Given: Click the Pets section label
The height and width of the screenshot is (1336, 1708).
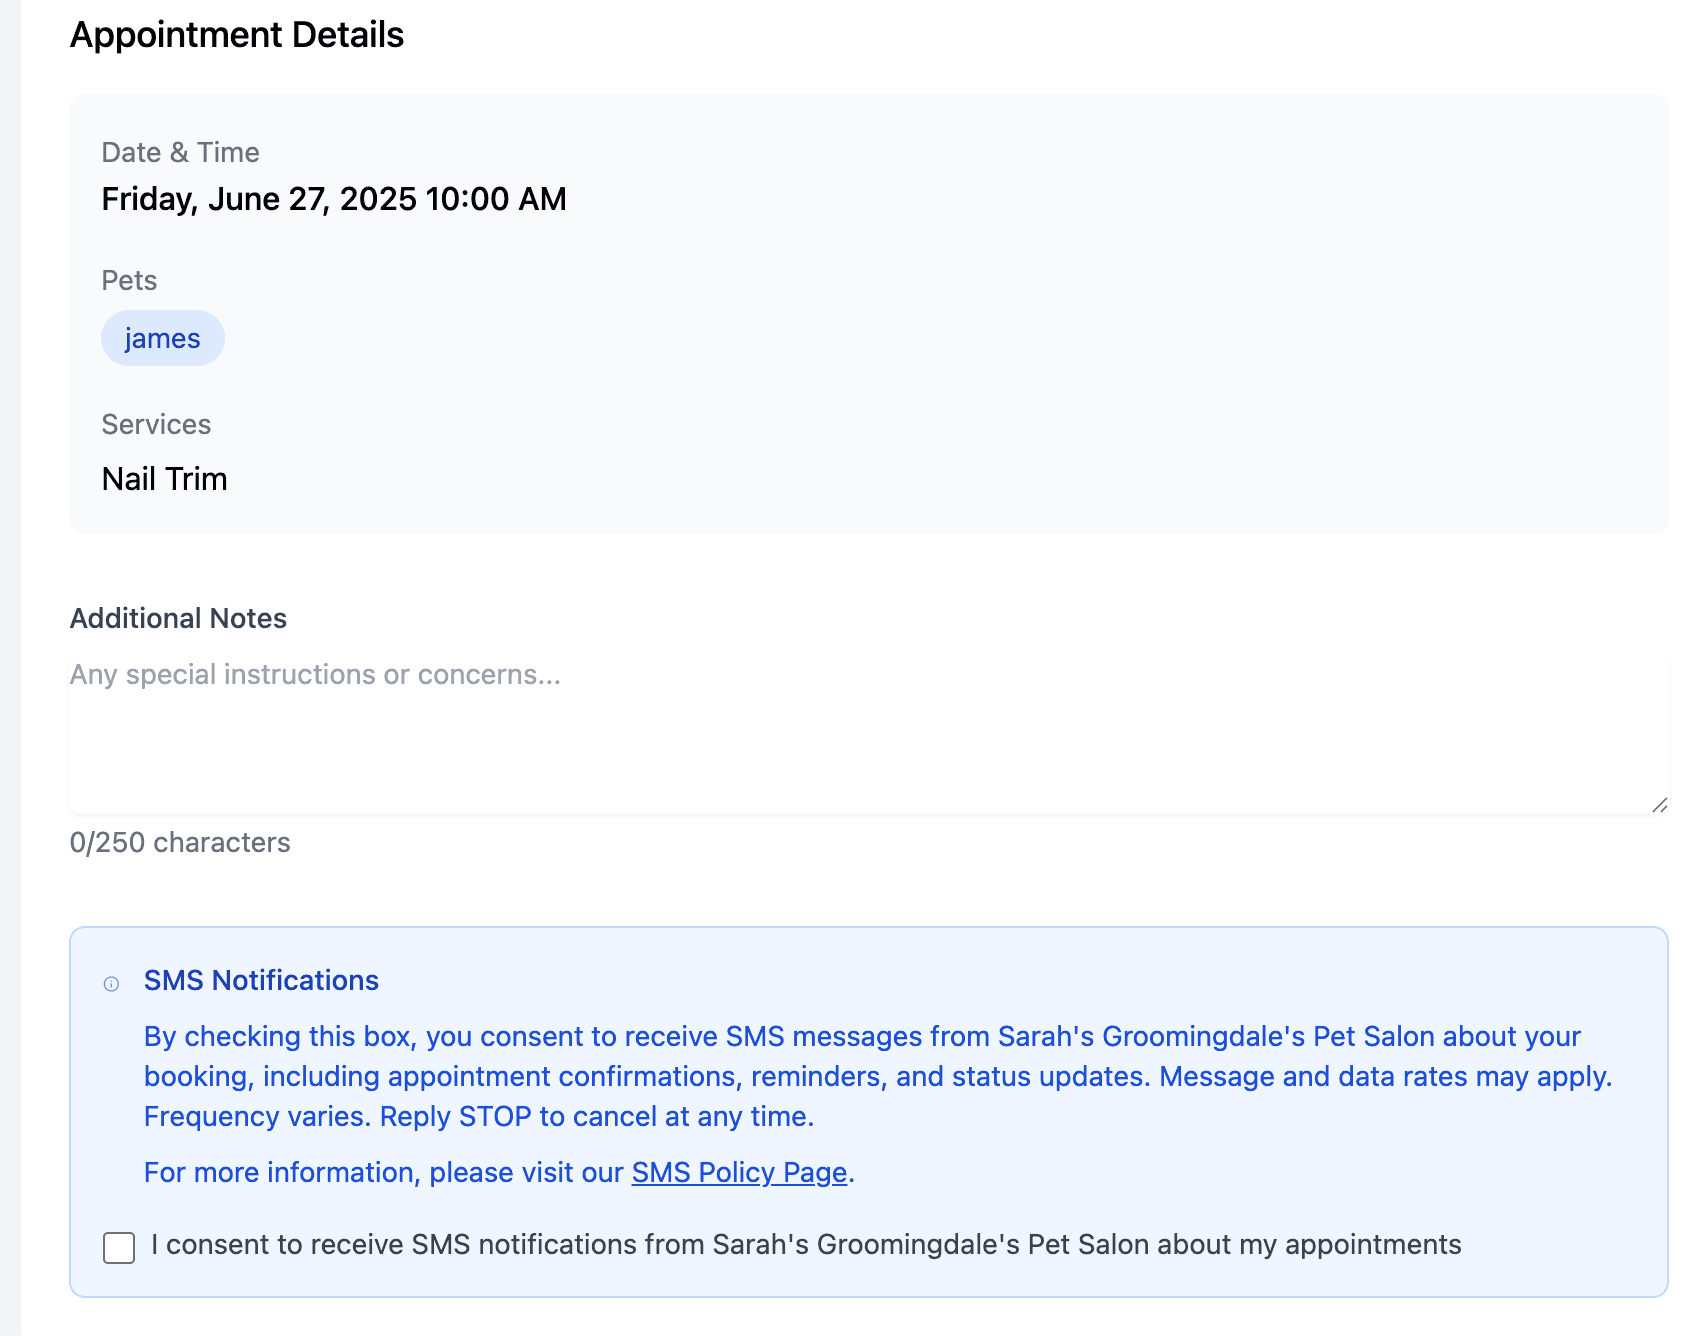Looking at the screenshot, I should 128,281.
